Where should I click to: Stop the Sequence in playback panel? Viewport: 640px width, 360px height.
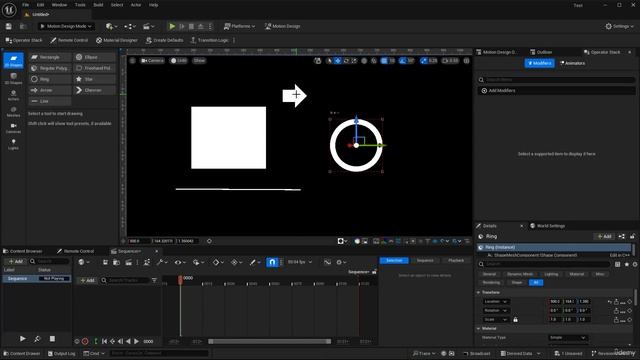52,339
